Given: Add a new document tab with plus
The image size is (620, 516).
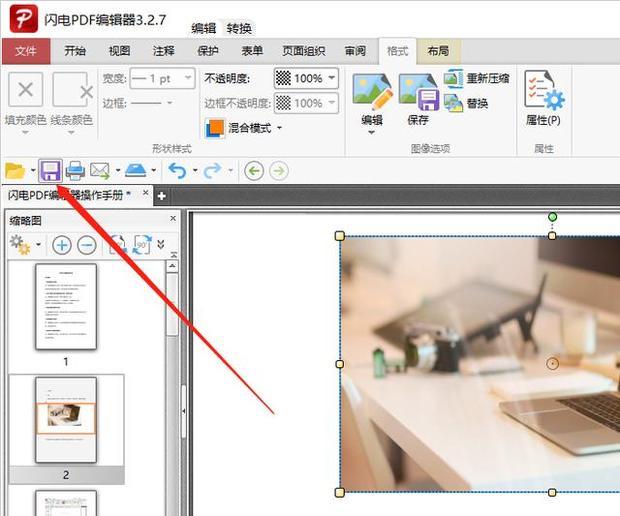Looking at the screenshot, I should click(161, 196).
